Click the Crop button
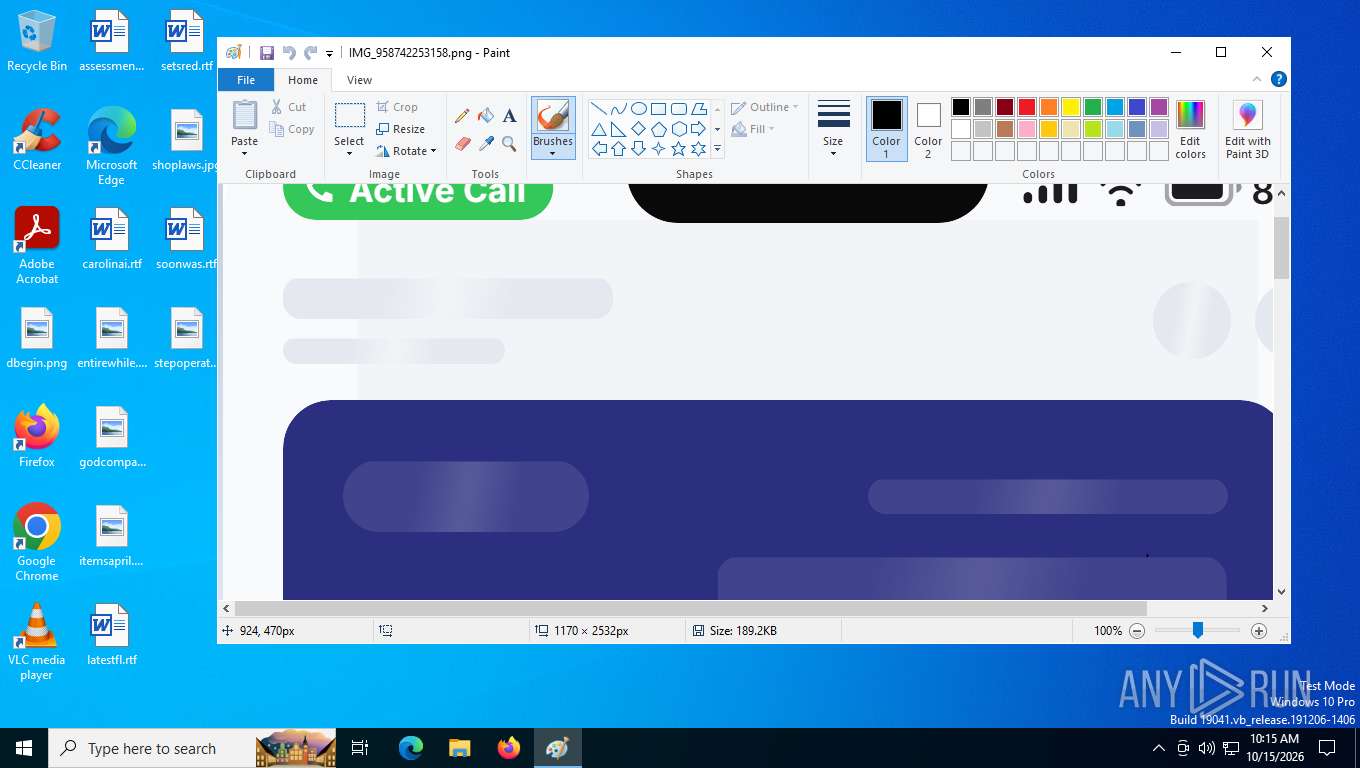Viewport: 1360px width, 768px height. pos(398,107)
